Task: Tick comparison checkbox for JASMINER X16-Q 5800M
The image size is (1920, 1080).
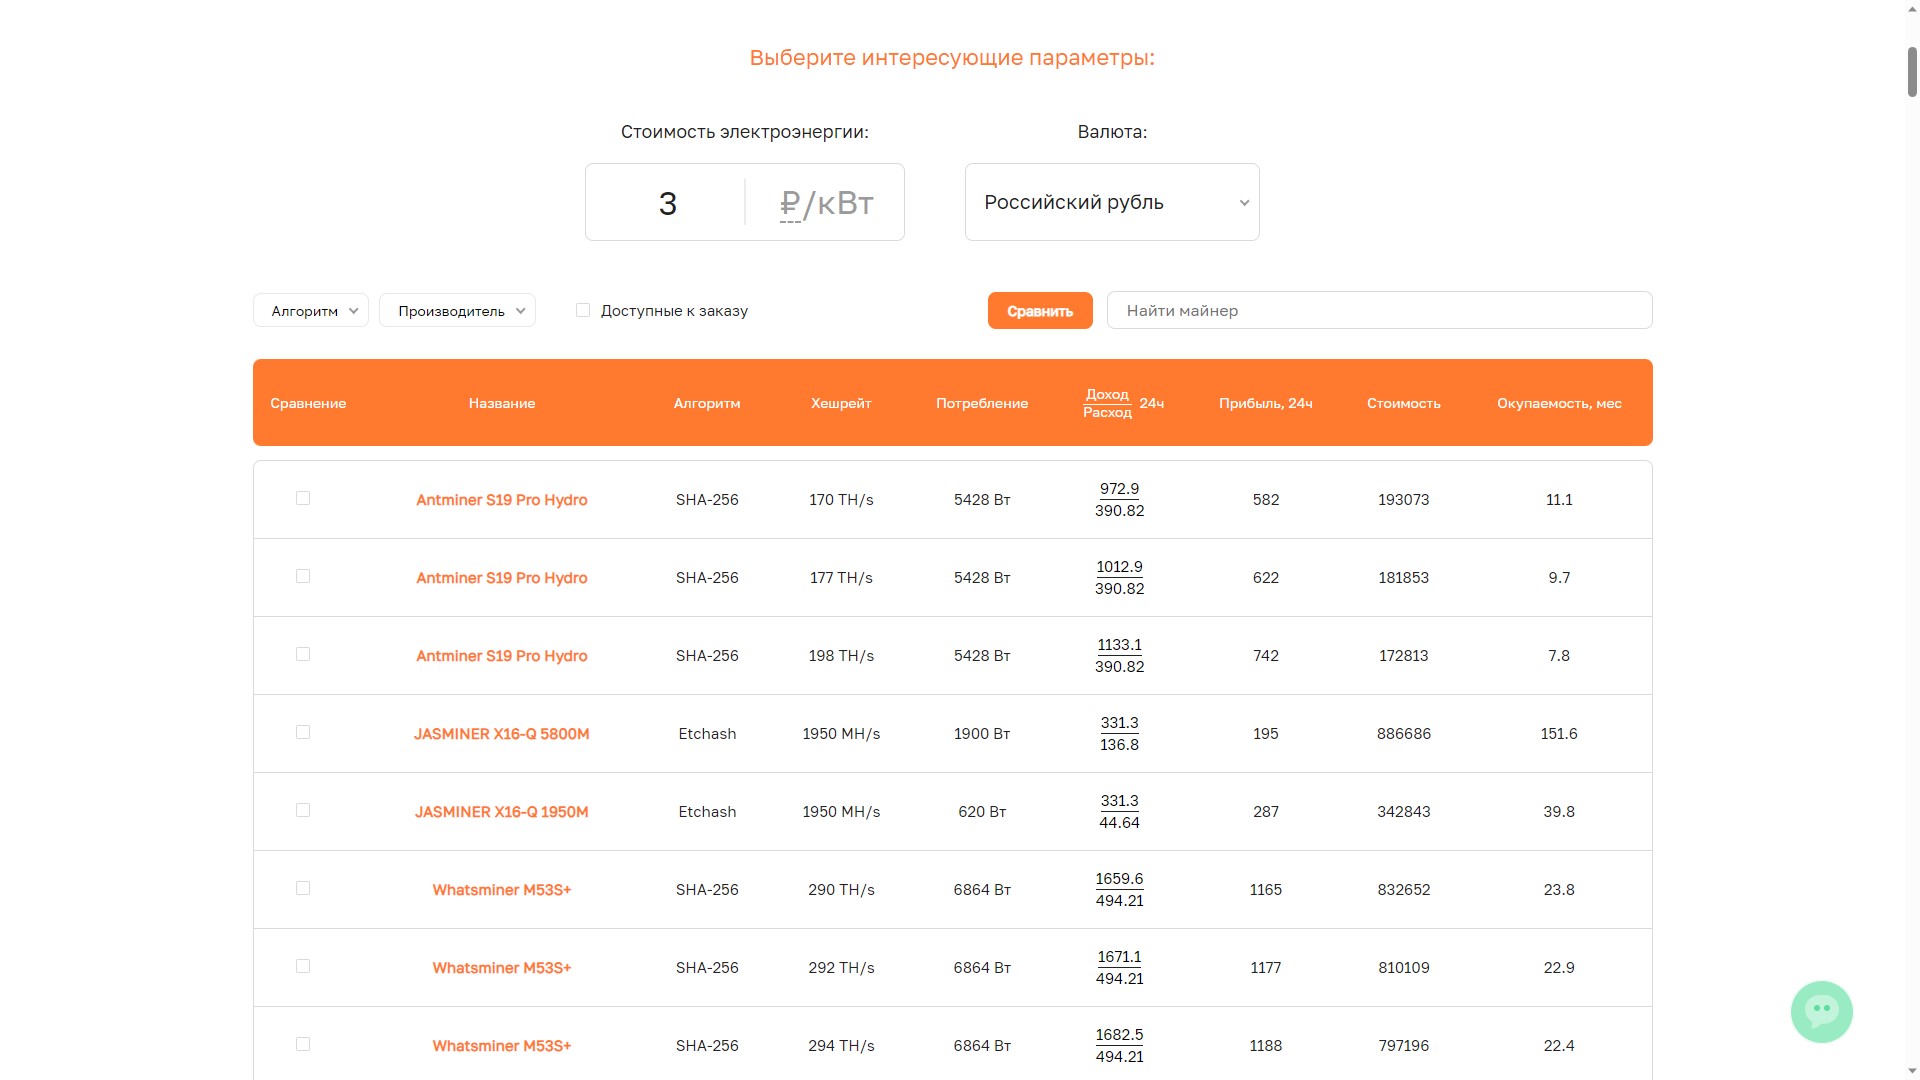Action: tap(303, 732)
